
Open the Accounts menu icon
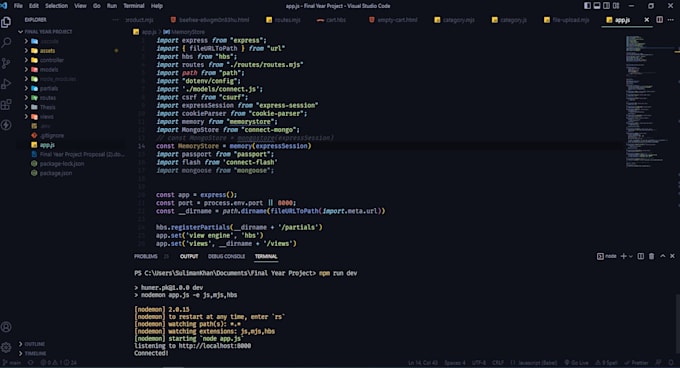click(6, 327)
